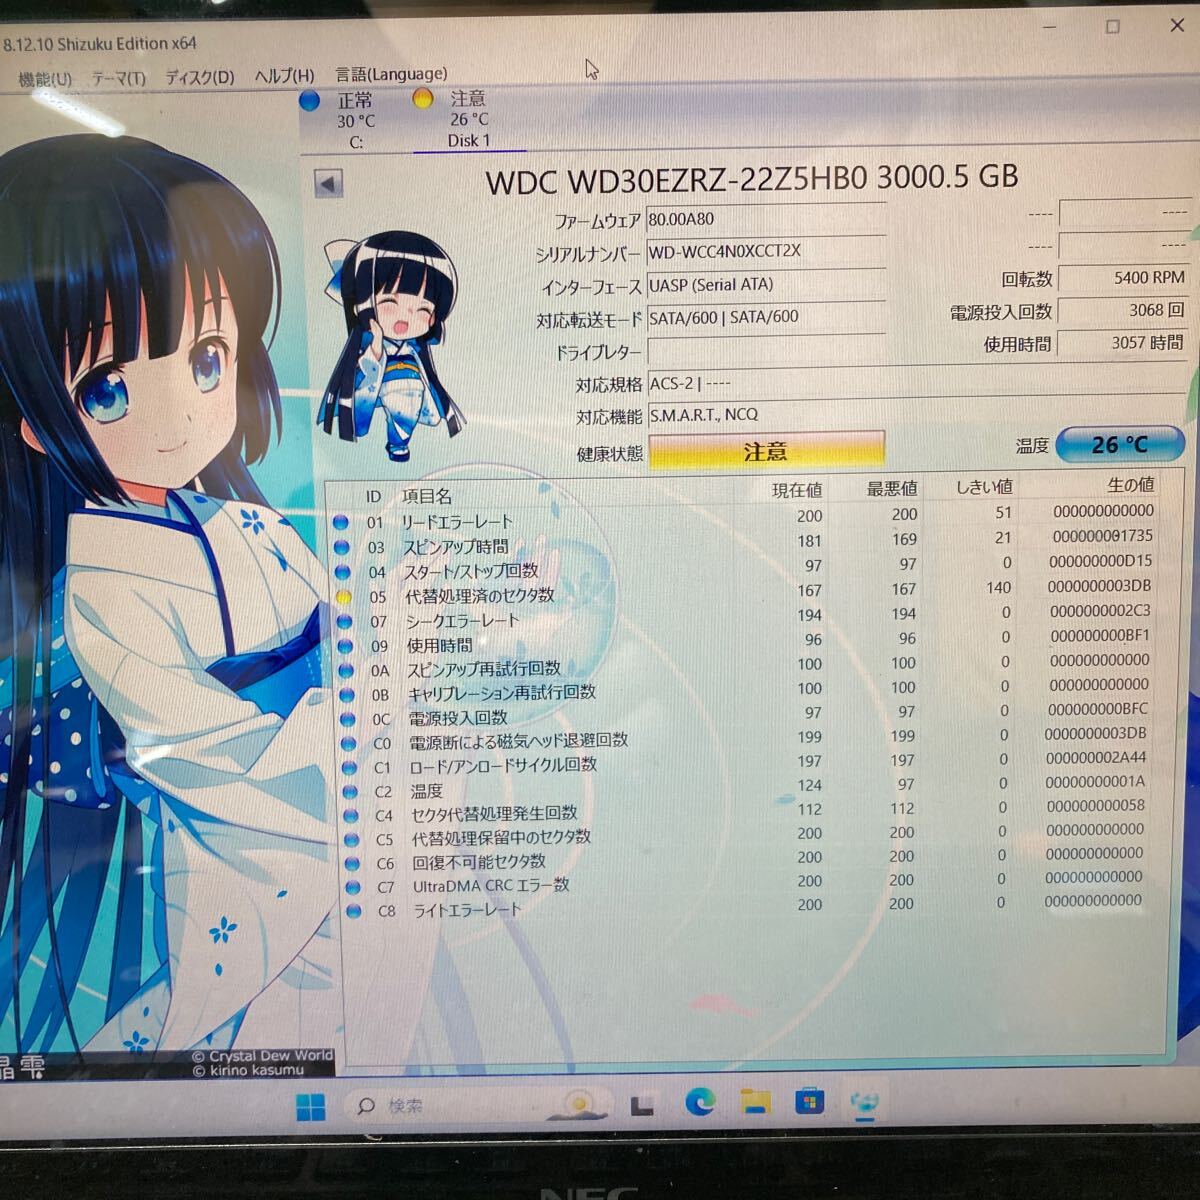Click the 生の値 column header
The height and width of the screenshot is (1200, 1200).
(1130, 484)
